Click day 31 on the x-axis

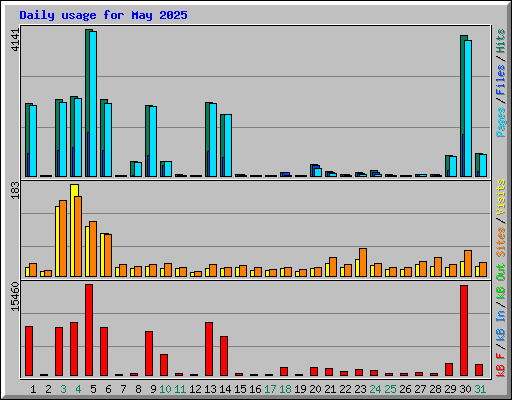pyautogui.click(x=480, y=389)
